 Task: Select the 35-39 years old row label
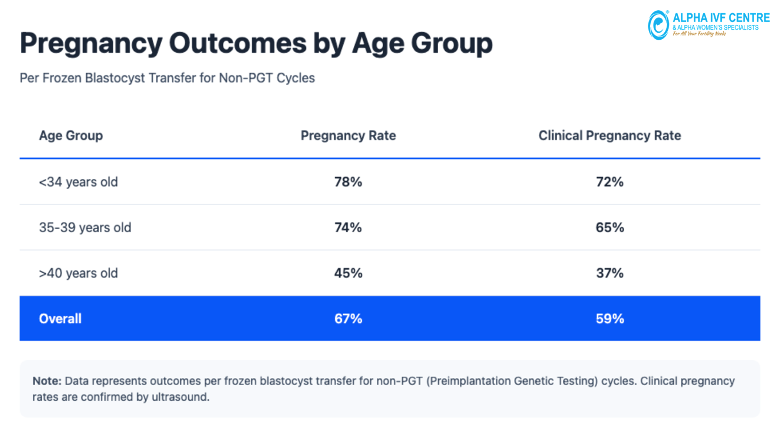85,228
